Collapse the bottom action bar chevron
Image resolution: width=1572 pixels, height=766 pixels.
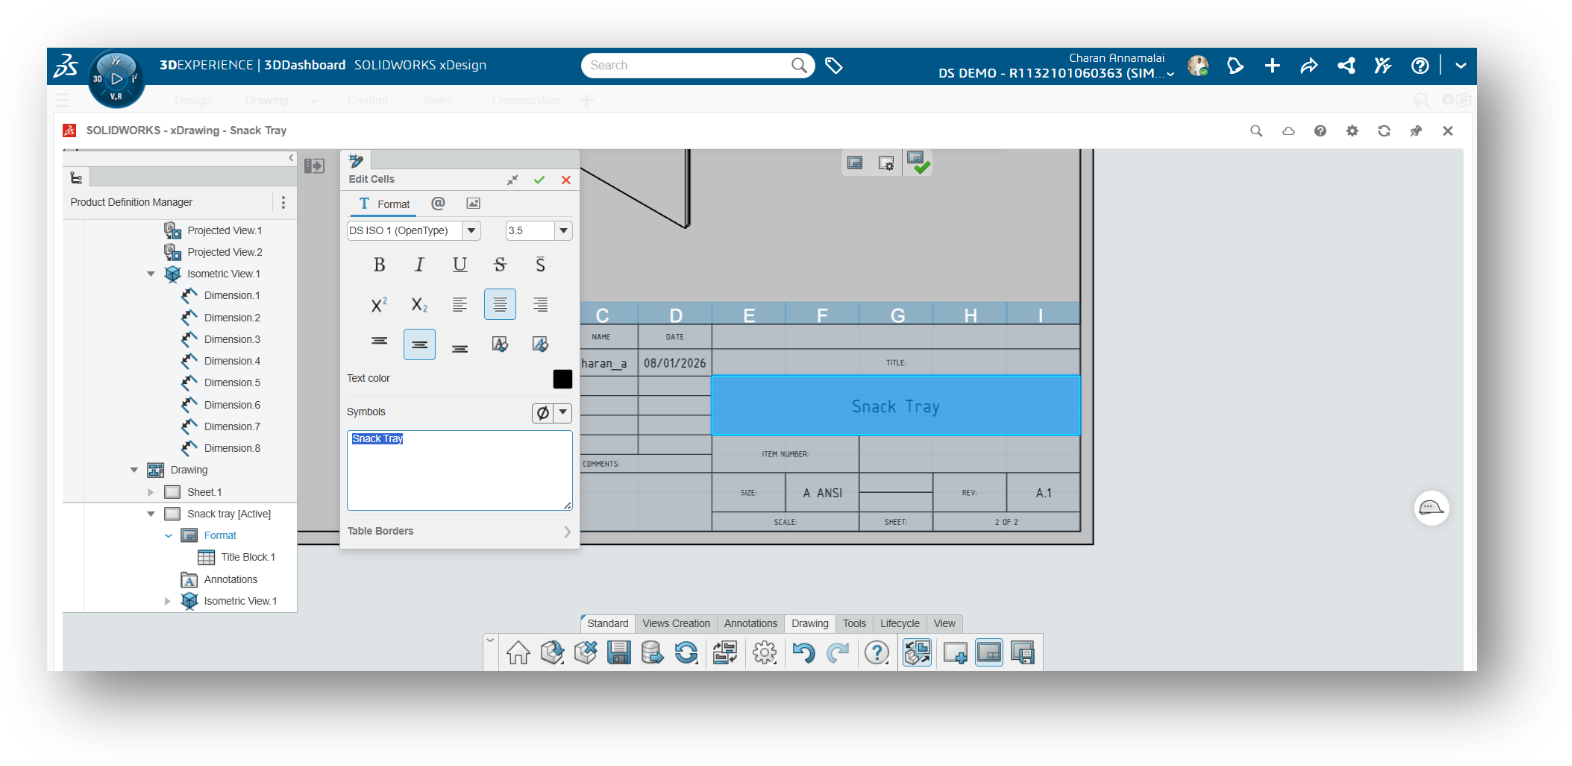click(x=490, y=640)
